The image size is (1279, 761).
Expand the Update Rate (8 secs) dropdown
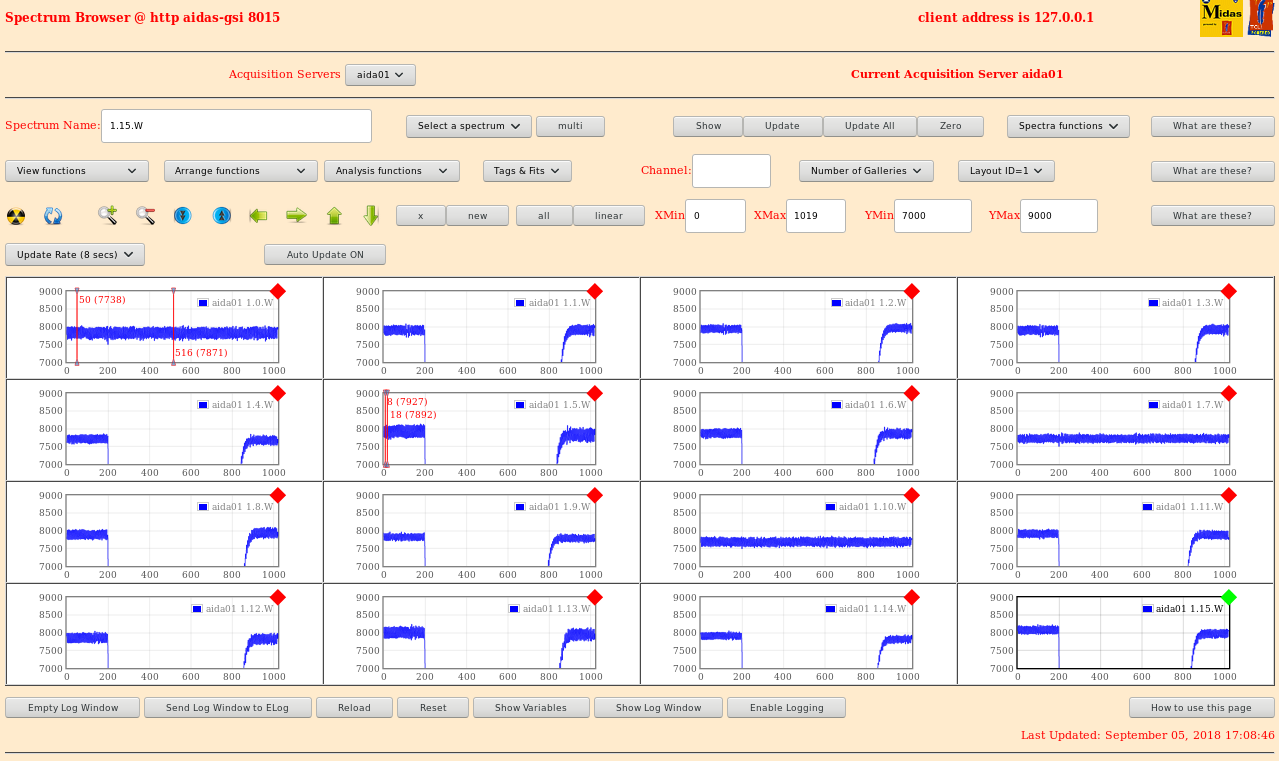pos(75,255)
